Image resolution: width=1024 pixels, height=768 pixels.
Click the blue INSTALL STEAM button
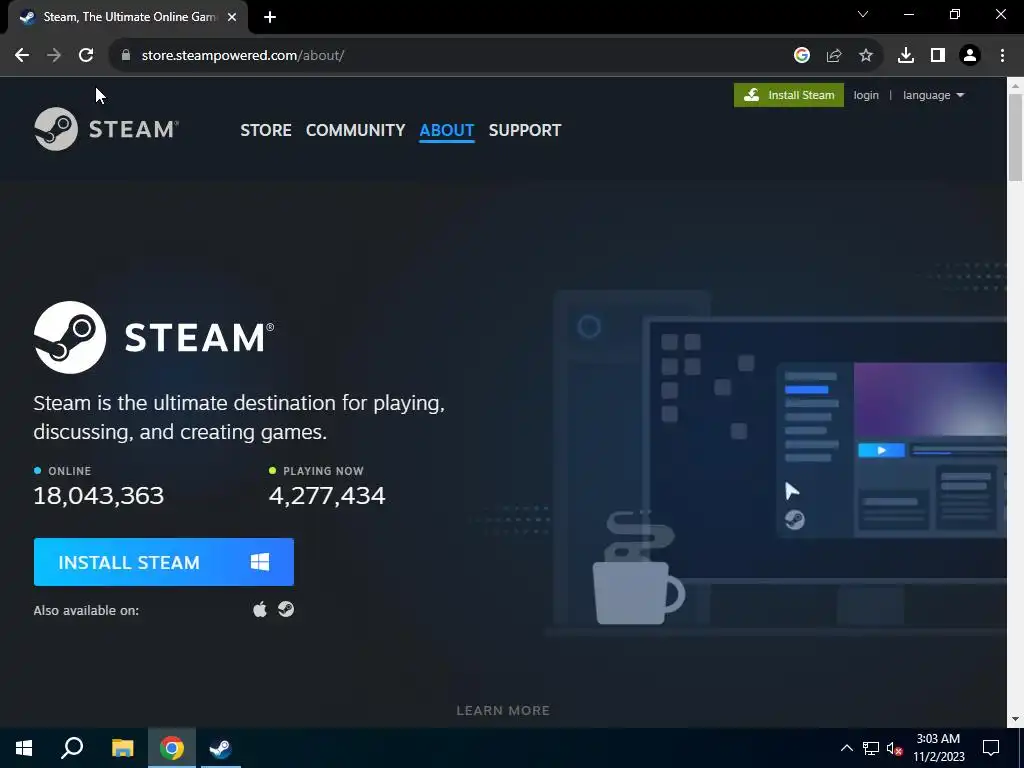point(163,562)
